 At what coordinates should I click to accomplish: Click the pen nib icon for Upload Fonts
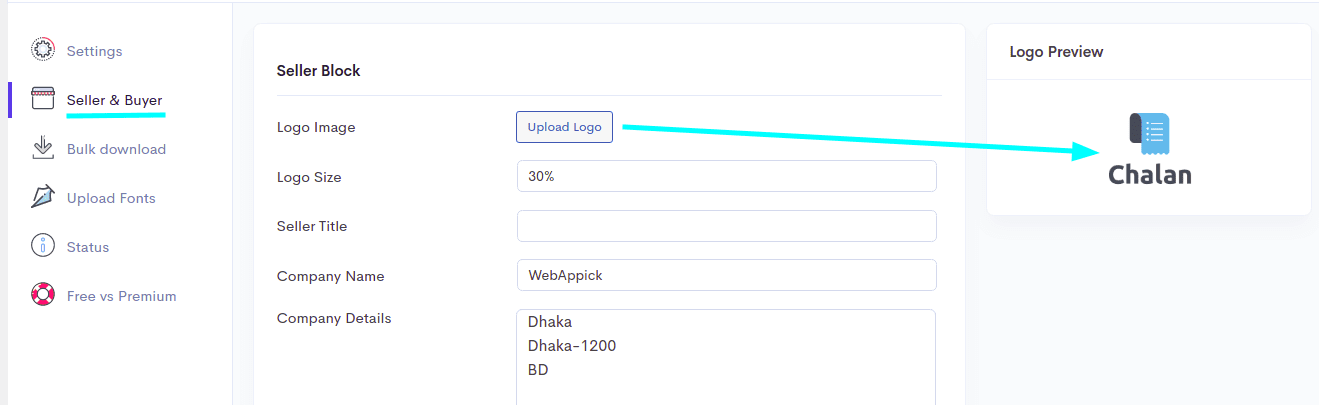click(42, 197)
